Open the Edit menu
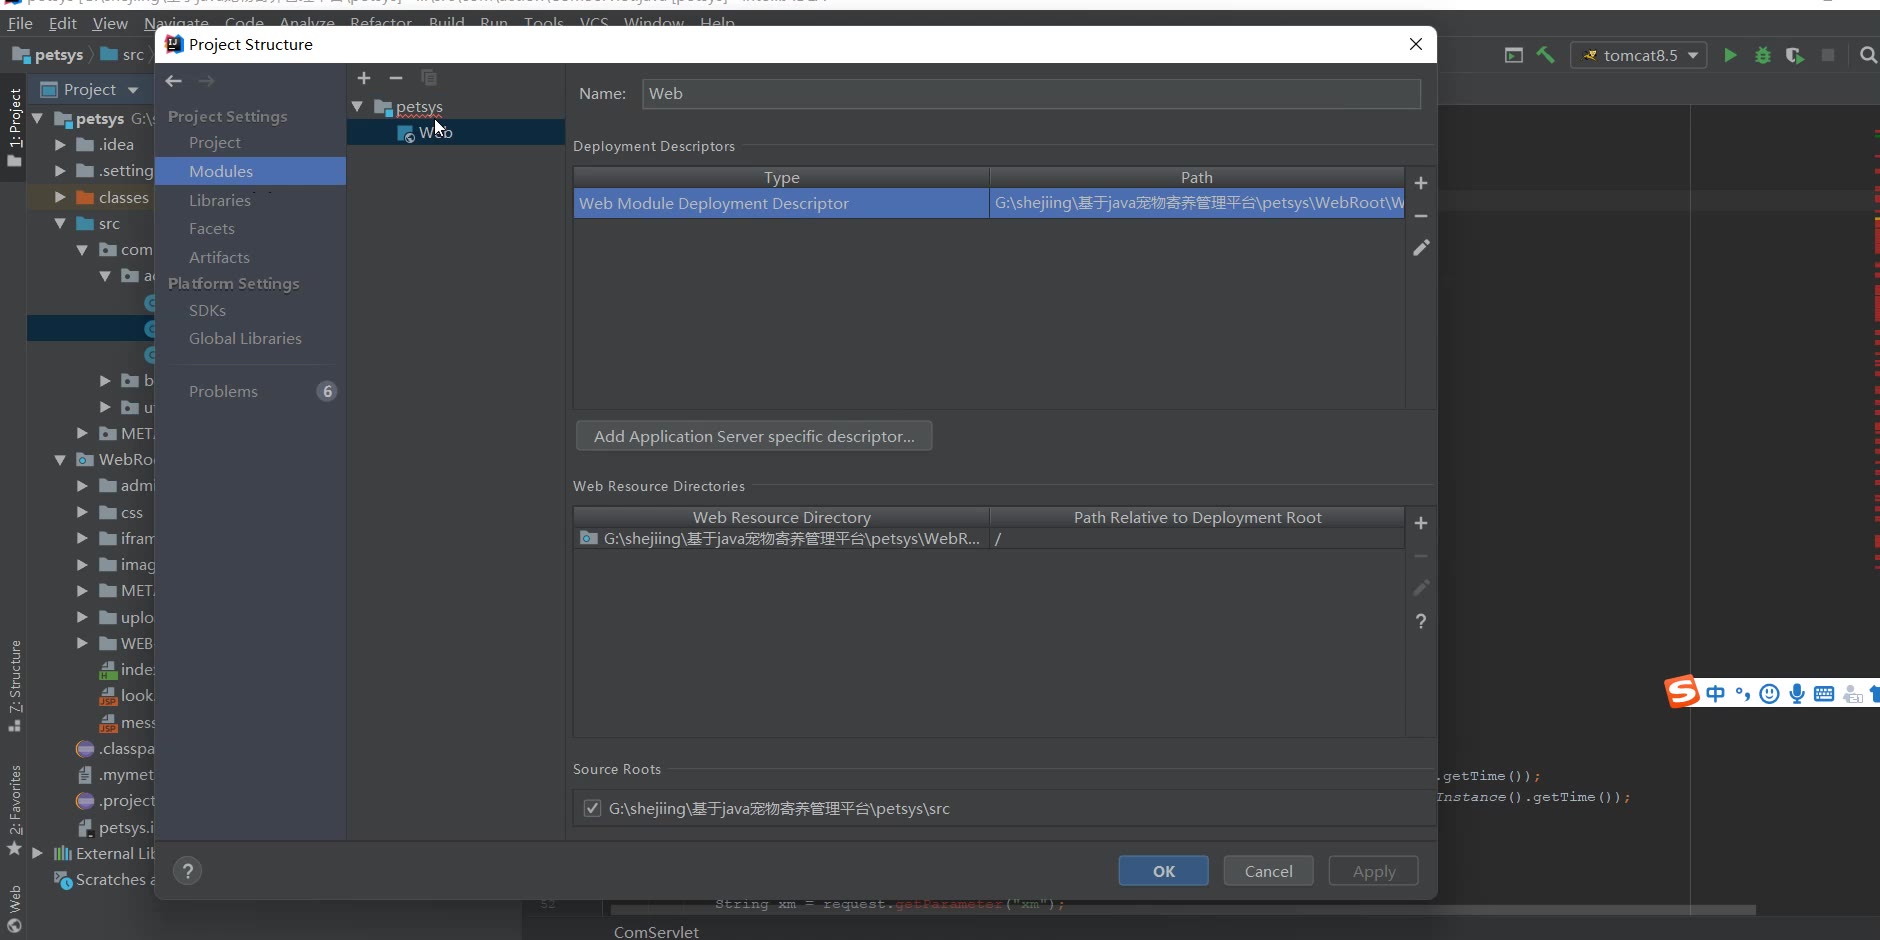The image size is (1880, 940). coord(62,23)
